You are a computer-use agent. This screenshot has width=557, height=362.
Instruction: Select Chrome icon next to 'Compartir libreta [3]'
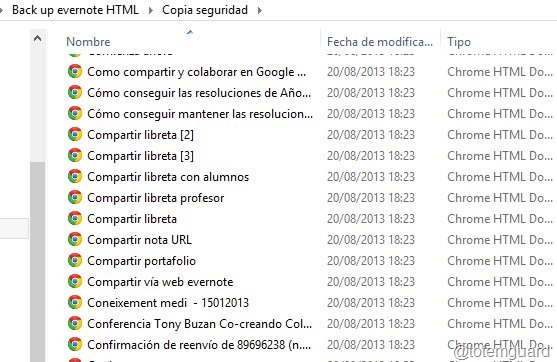coord(75,155)
